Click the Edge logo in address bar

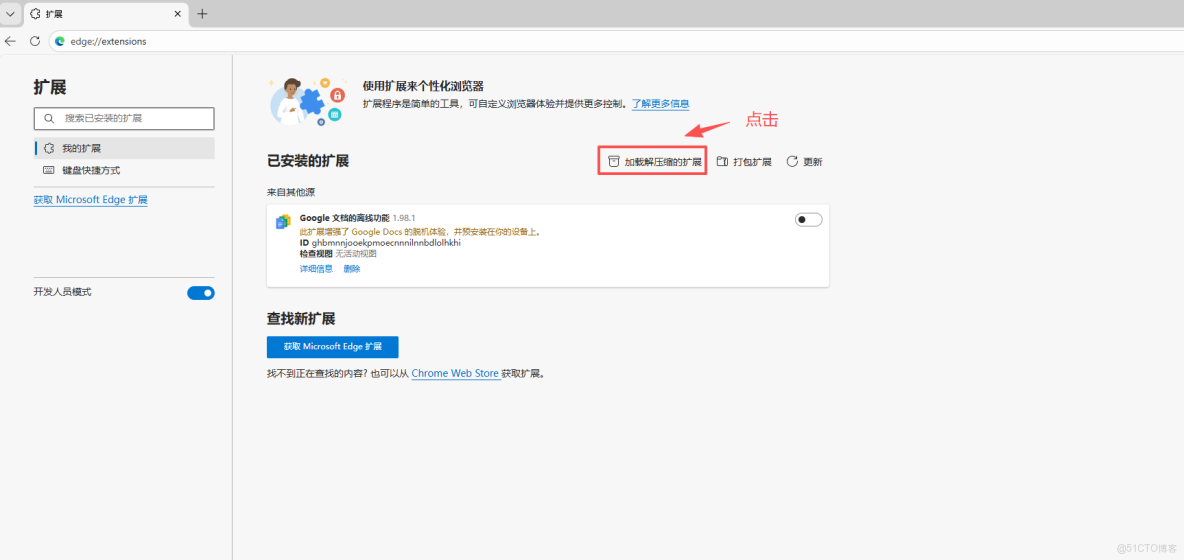60,42
